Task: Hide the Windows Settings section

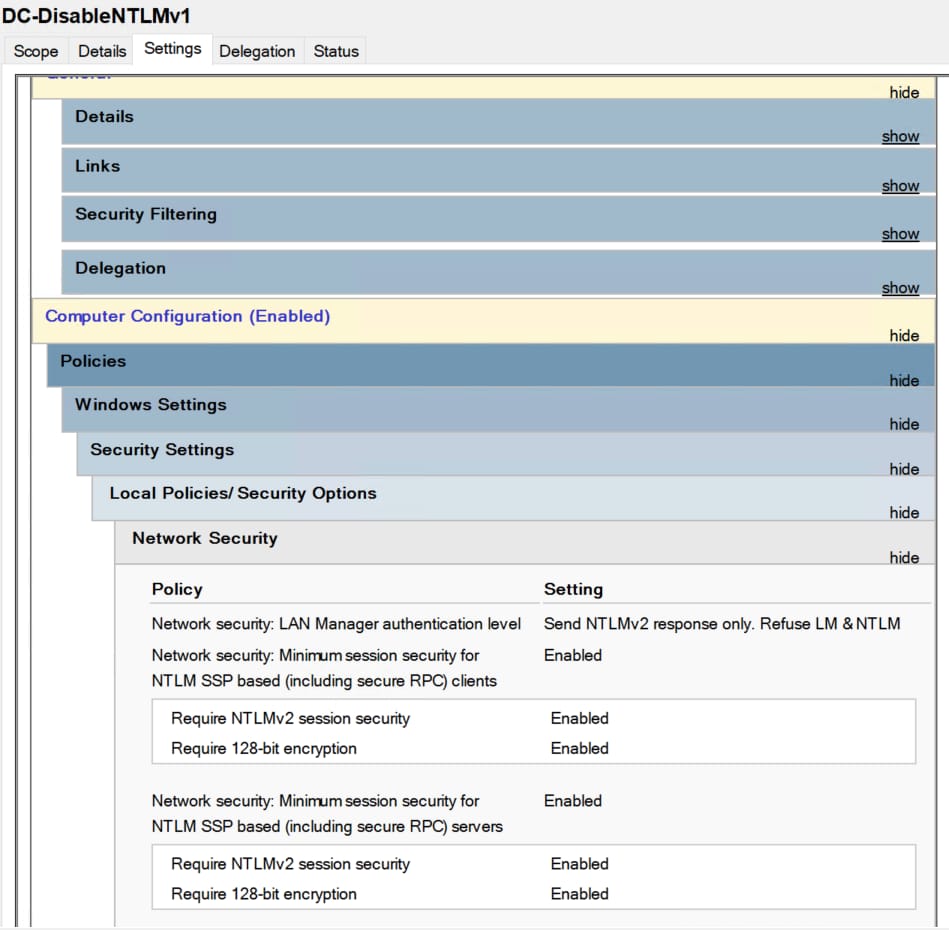Action: (x=904, y=424)
